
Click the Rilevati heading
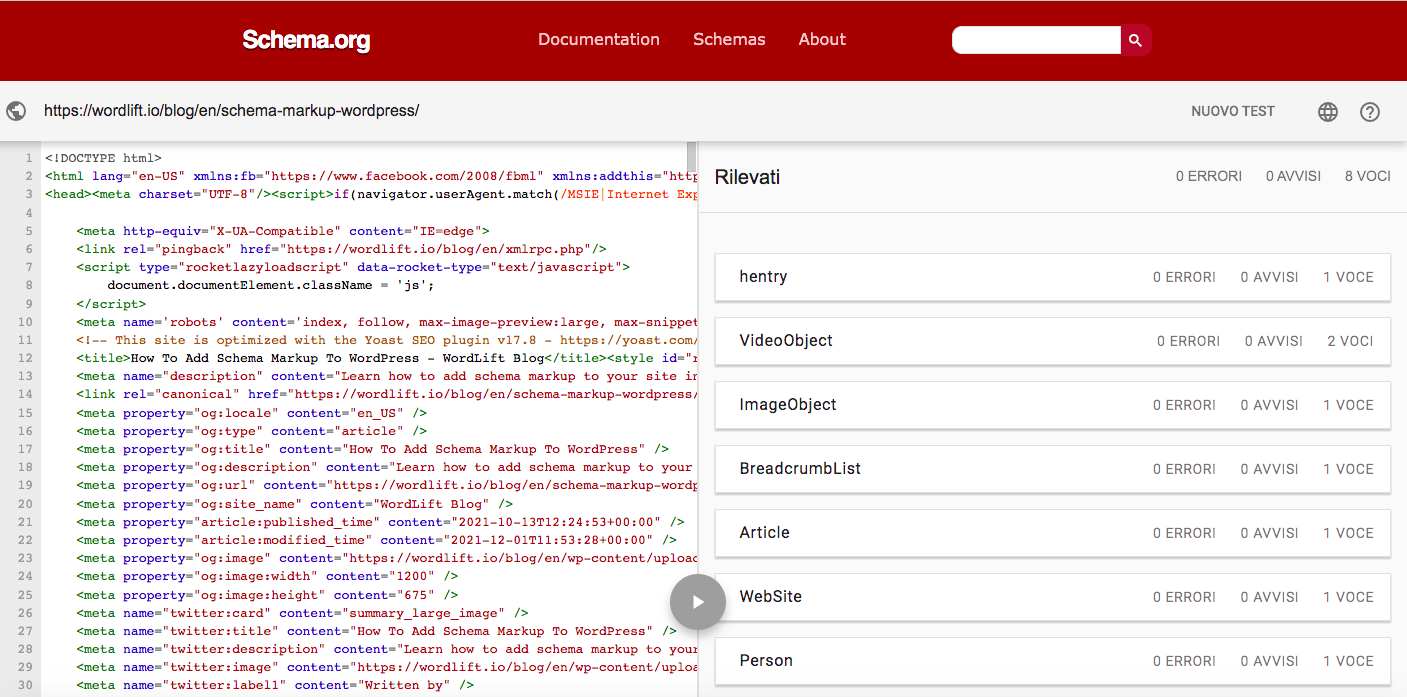tap(747, 177)
